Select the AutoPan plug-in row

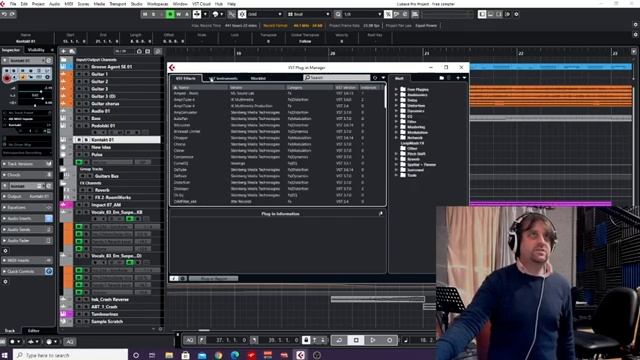[278, 119]
